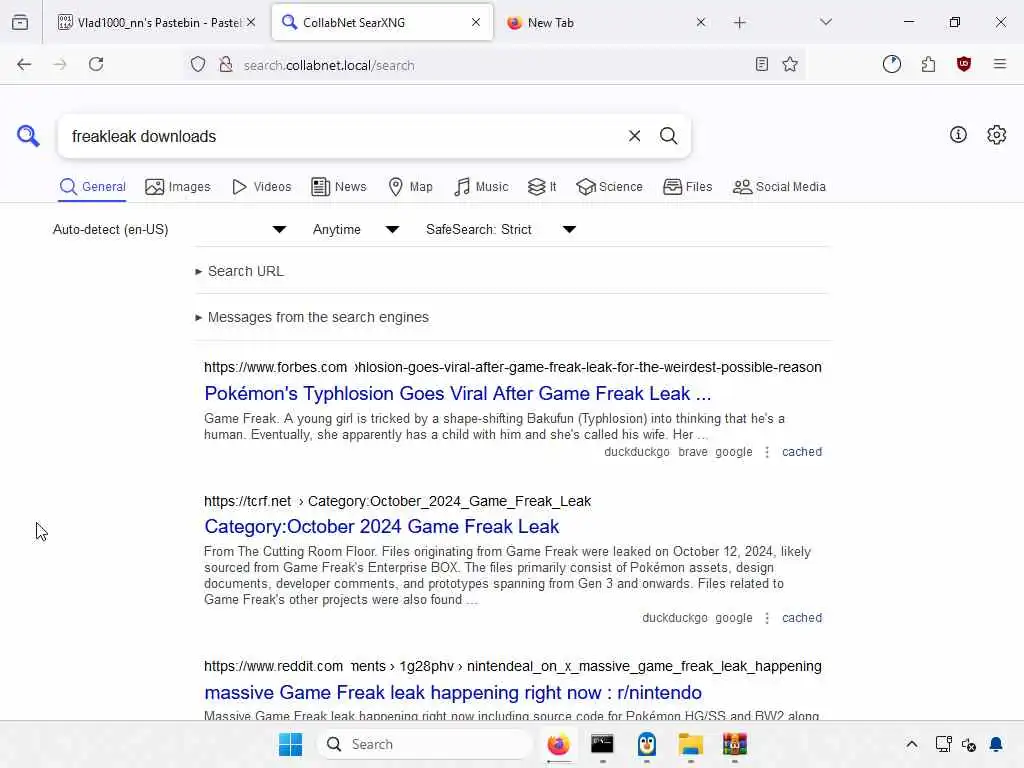1024x768 pixels.
Task: Select the General search category
Action: (x=92, y=187)
